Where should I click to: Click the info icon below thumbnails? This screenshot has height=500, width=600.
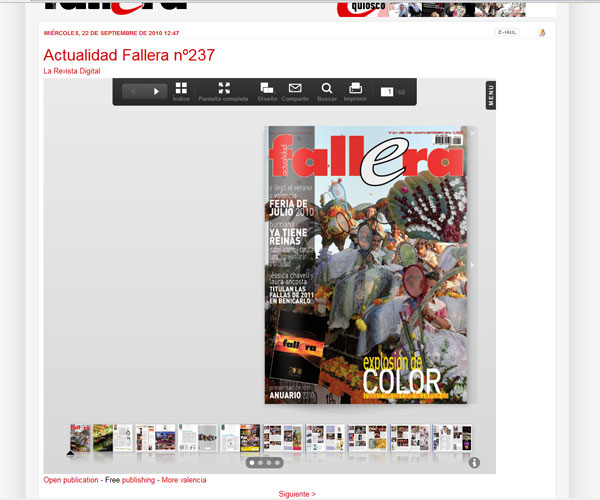point(474,462)
